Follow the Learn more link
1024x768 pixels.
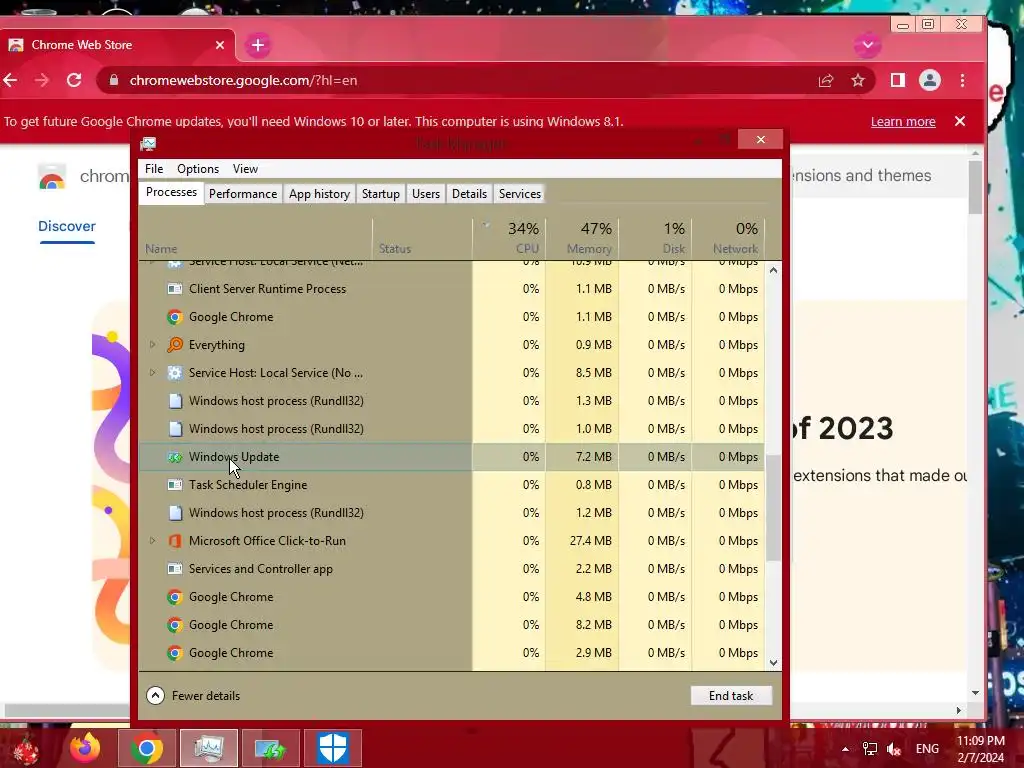tap(903, 121)
